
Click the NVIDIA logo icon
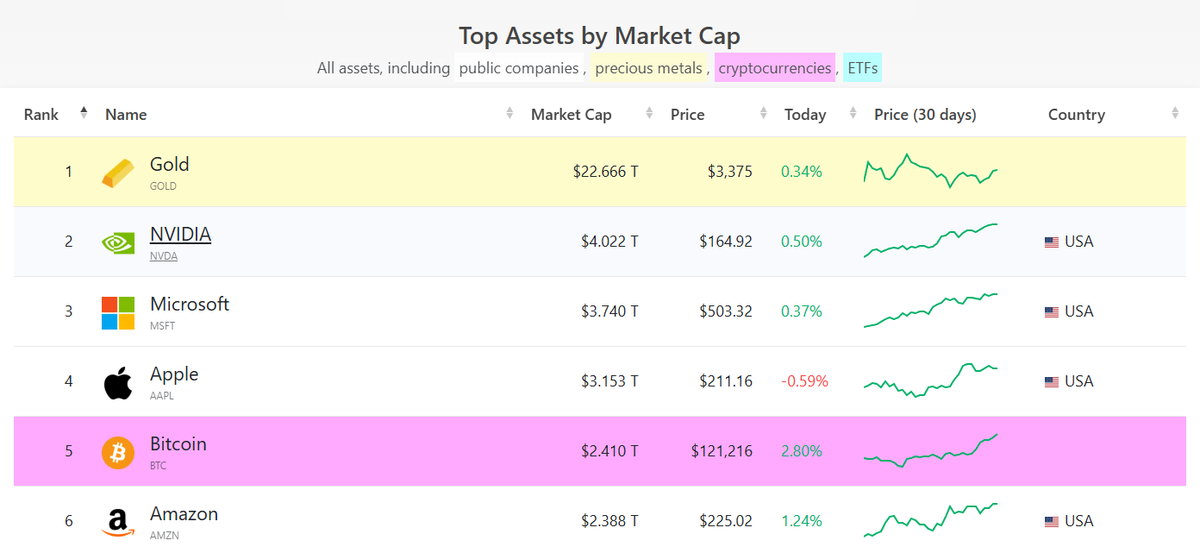pos(117,242)
